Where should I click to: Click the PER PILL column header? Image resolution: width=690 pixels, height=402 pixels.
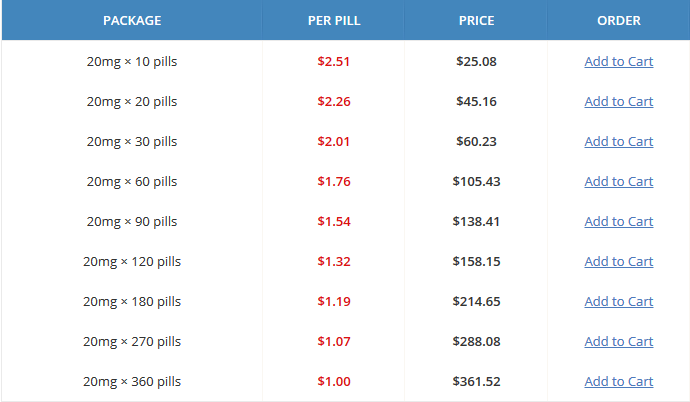334,21
